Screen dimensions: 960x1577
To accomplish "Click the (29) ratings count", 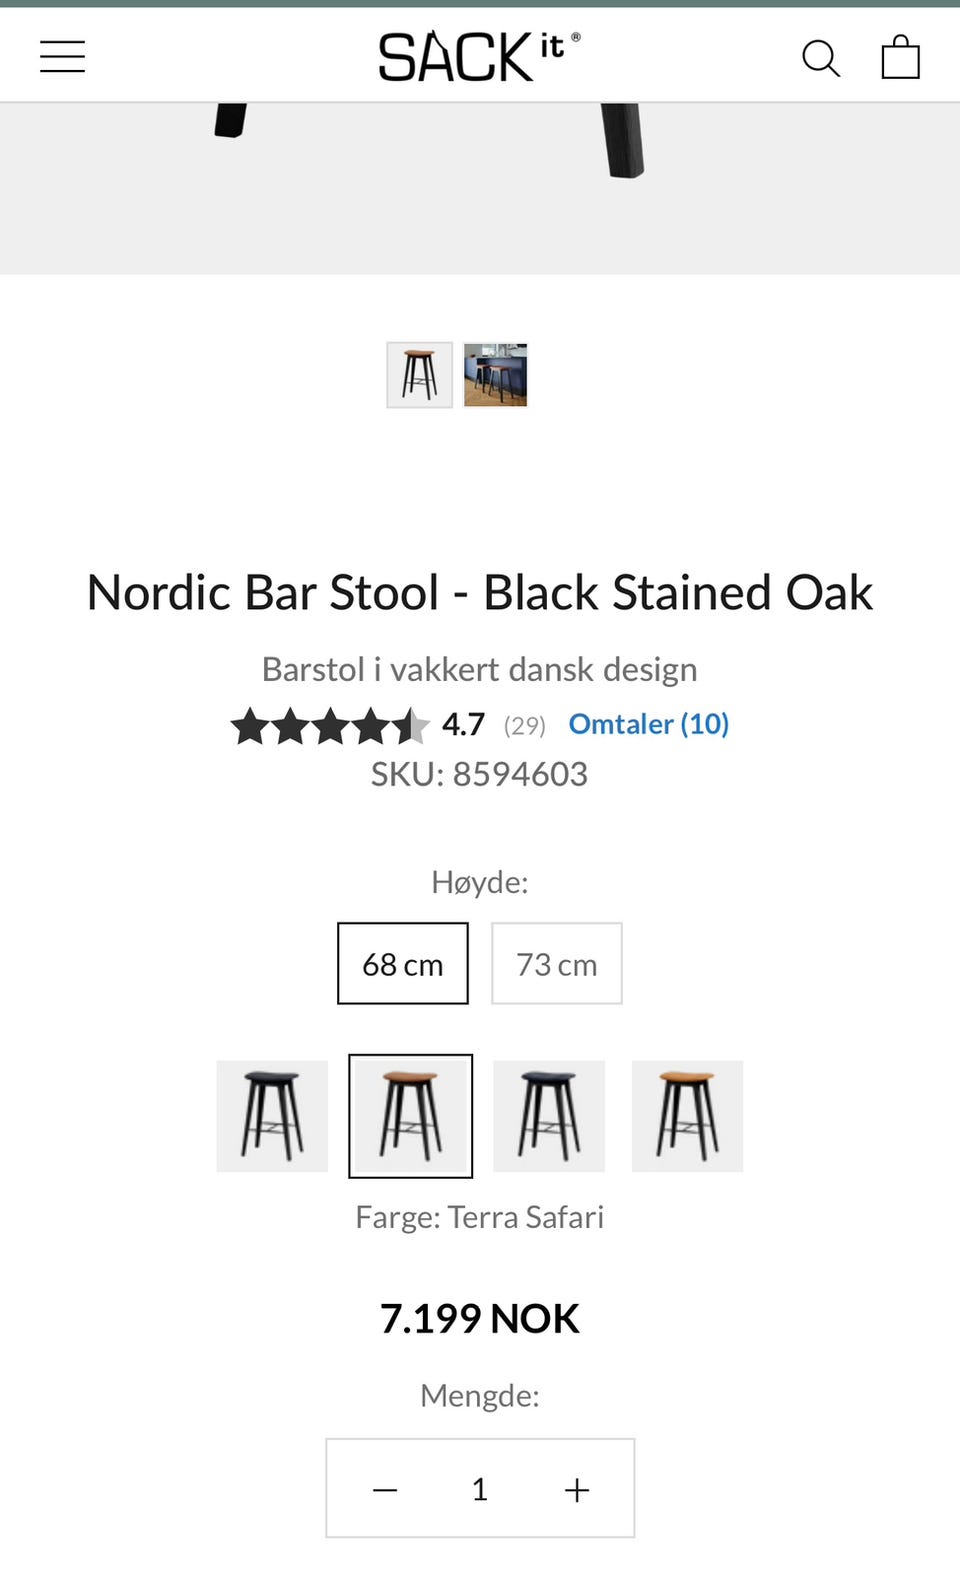I will pos(525,726).
